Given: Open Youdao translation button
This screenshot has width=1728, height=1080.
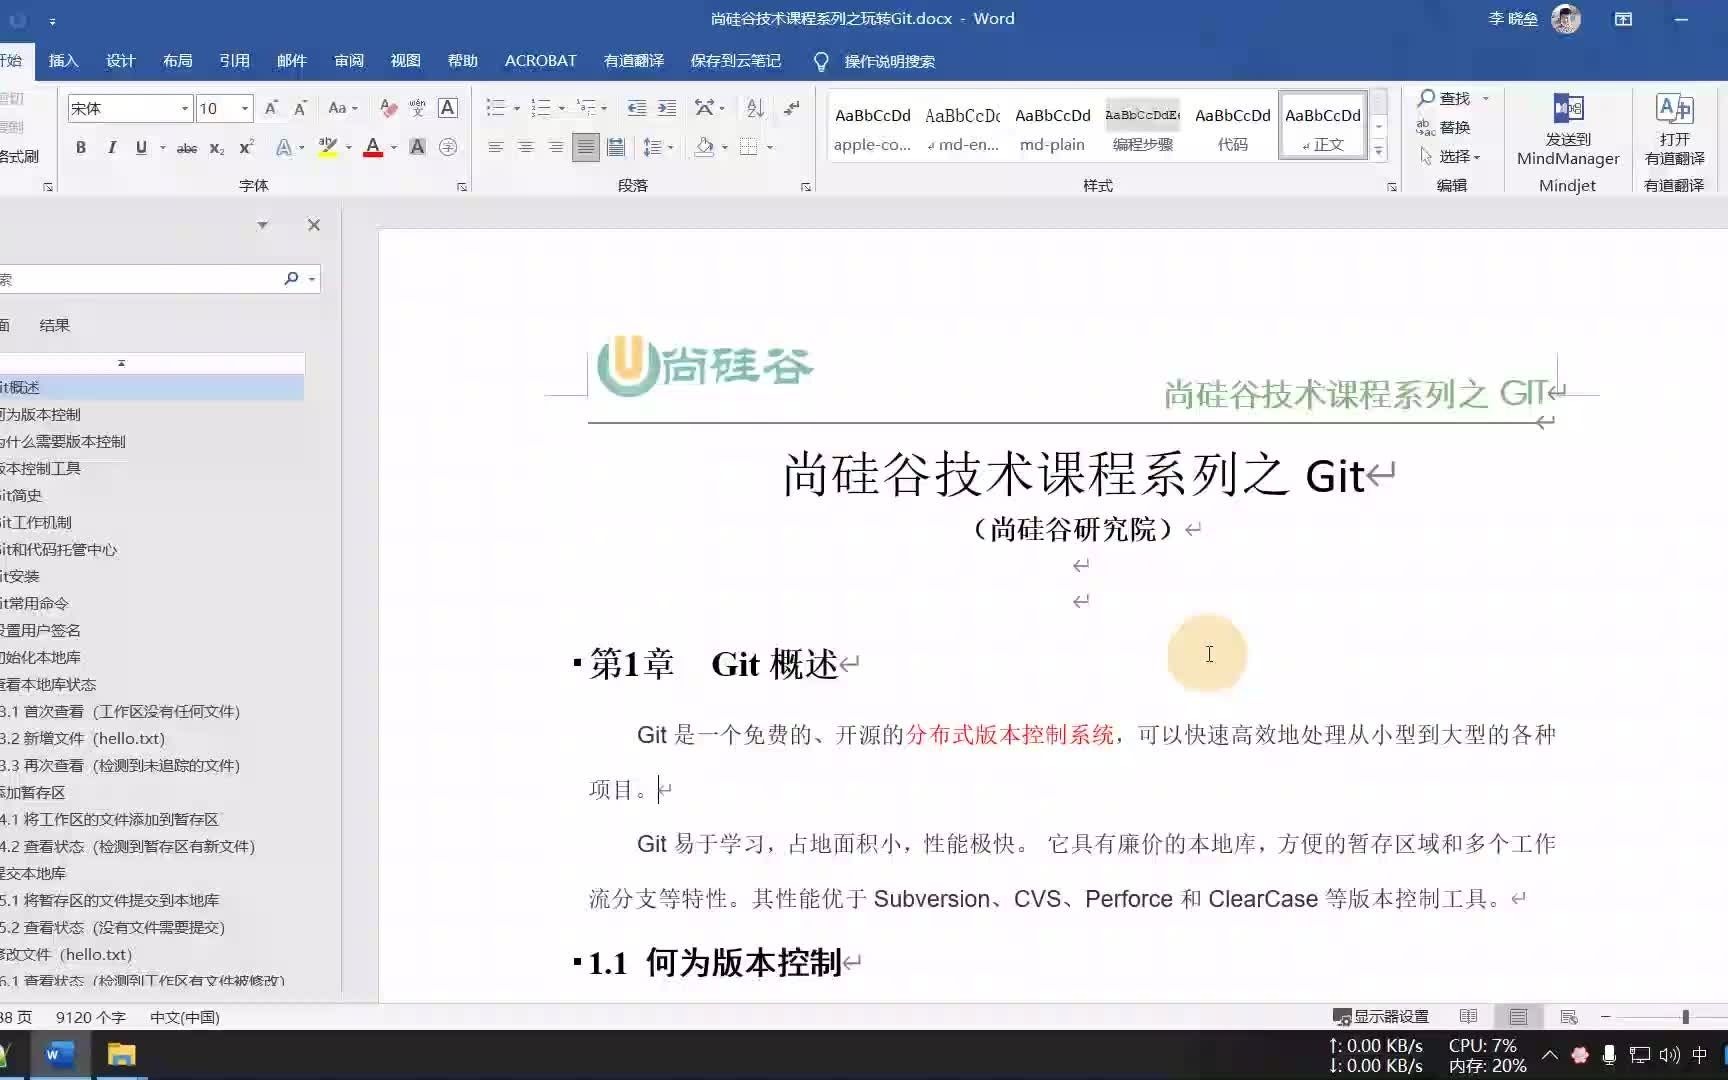Looking at the screenshot, I should pos(1674,130).
